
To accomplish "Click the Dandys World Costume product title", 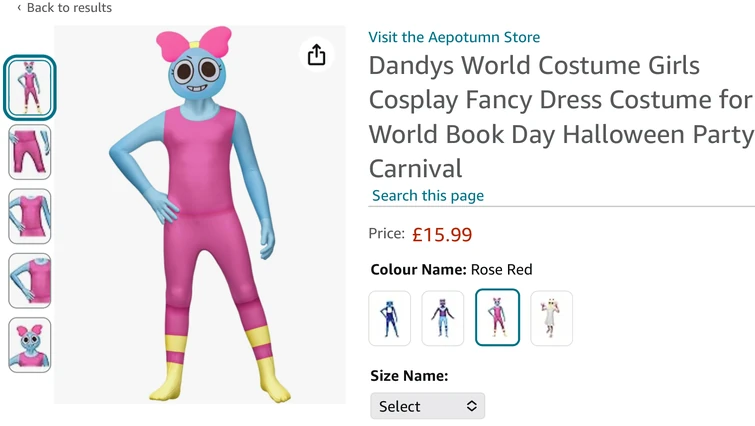I will [561, 117].
